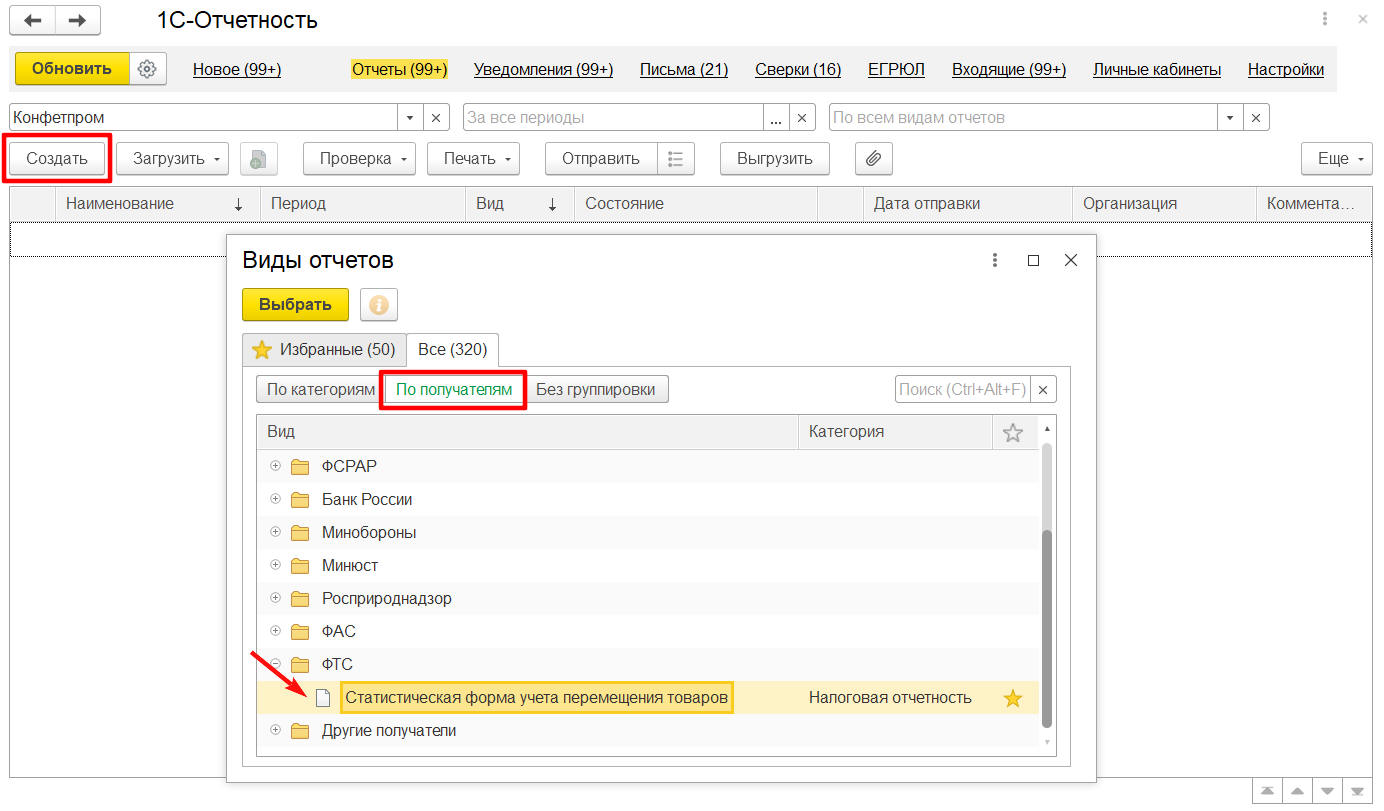Viewport: 1384px width, 811px height.
Task: Open the ЕГРЮЛ section
Action: coord(896,69)
